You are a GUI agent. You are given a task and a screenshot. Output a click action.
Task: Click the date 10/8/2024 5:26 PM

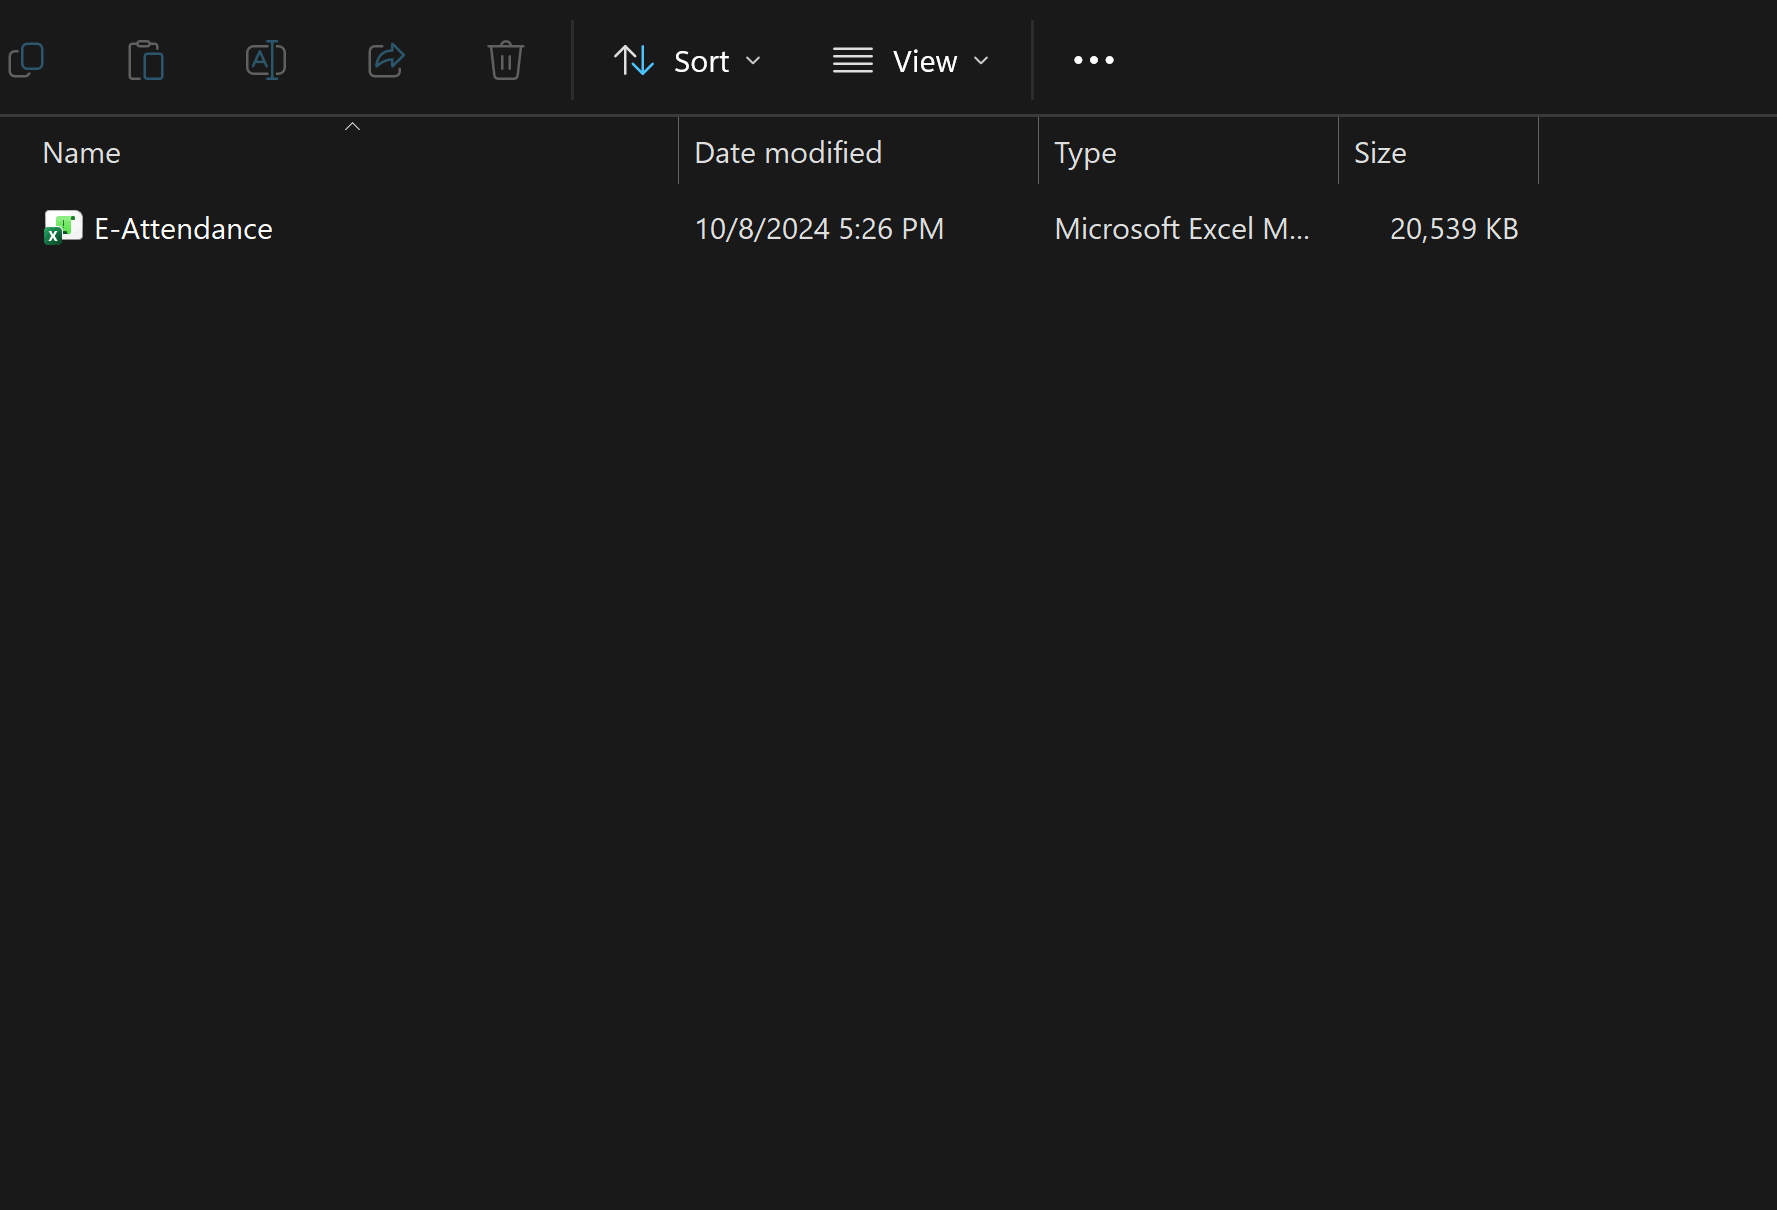click(819, 229)
